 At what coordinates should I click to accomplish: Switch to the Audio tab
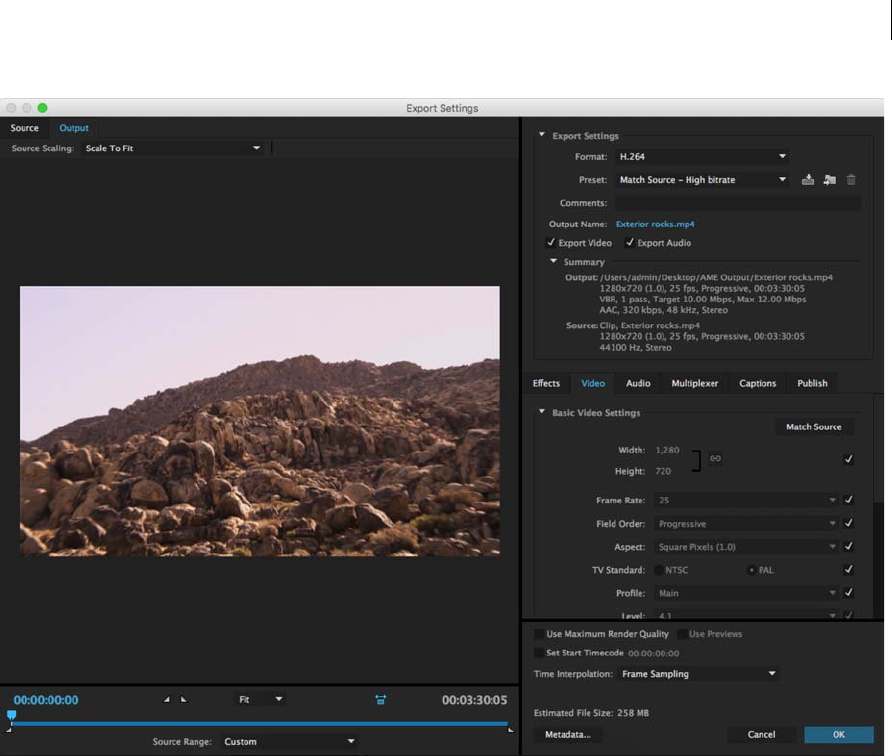[x=638, y=383]
